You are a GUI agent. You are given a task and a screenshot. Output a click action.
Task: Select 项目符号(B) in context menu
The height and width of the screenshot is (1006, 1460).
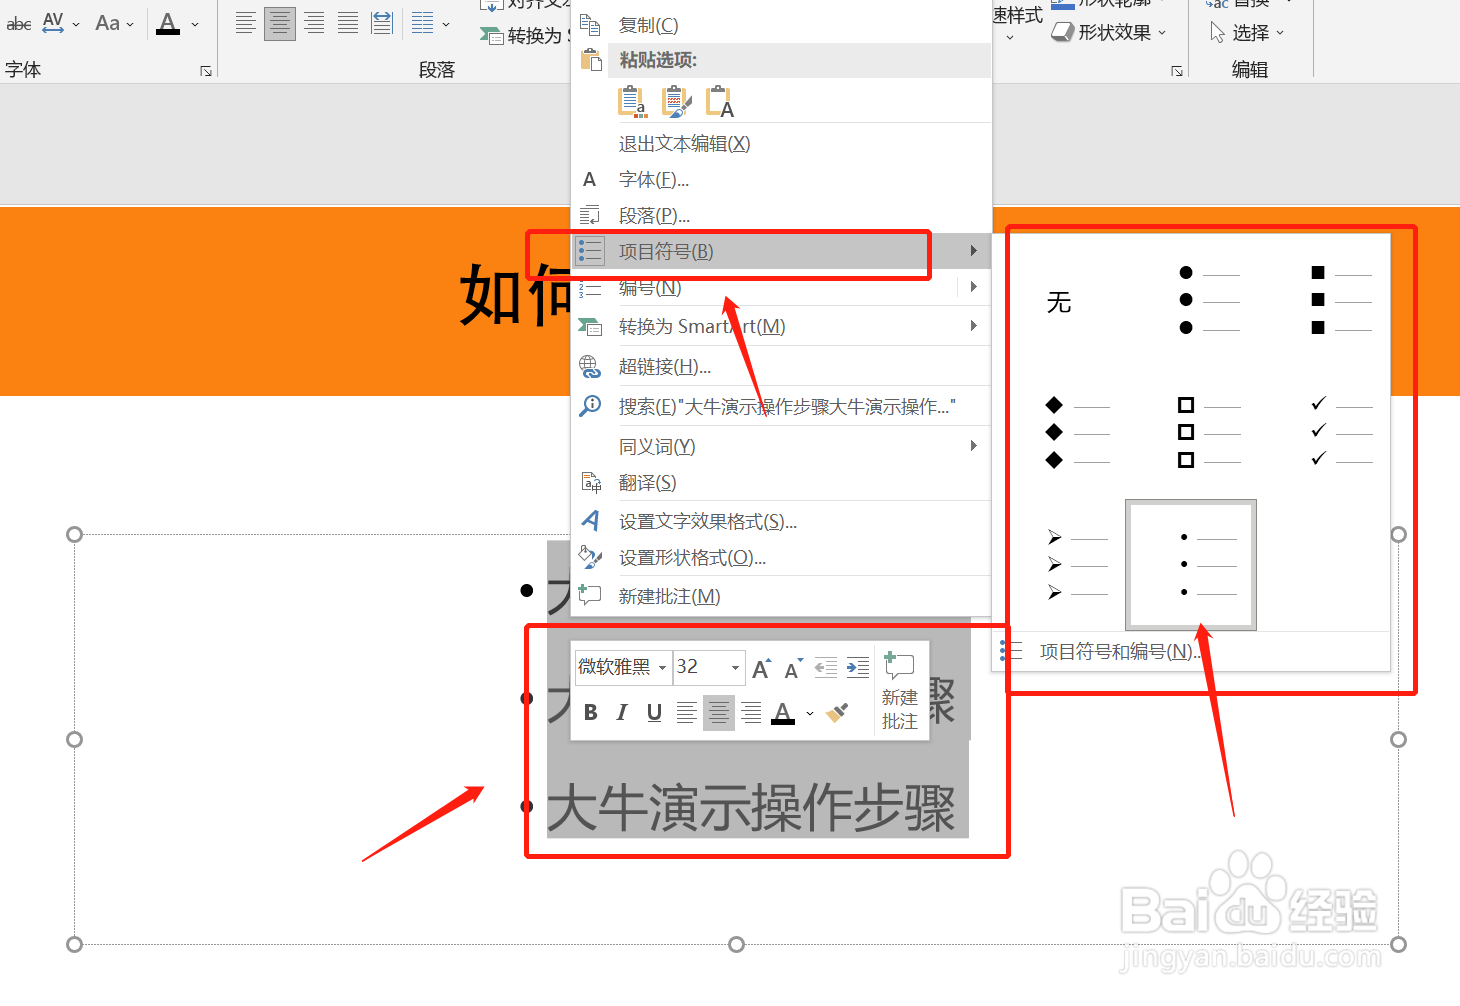click(781, 251)
